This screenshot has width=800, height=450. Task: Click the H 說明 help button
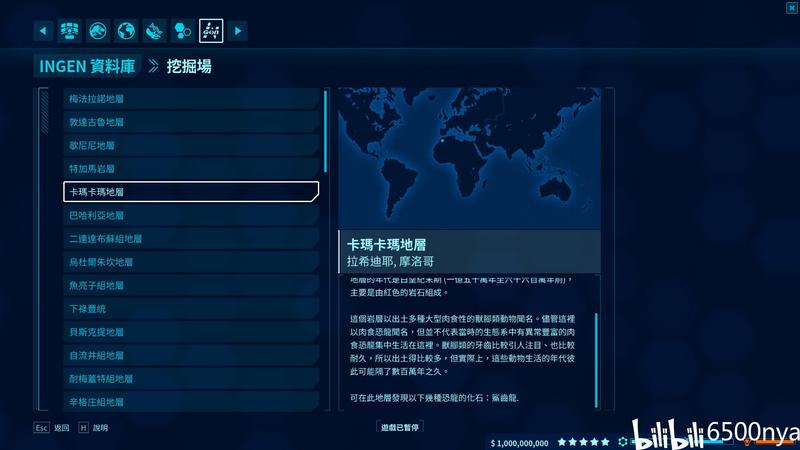pos(93,428)
